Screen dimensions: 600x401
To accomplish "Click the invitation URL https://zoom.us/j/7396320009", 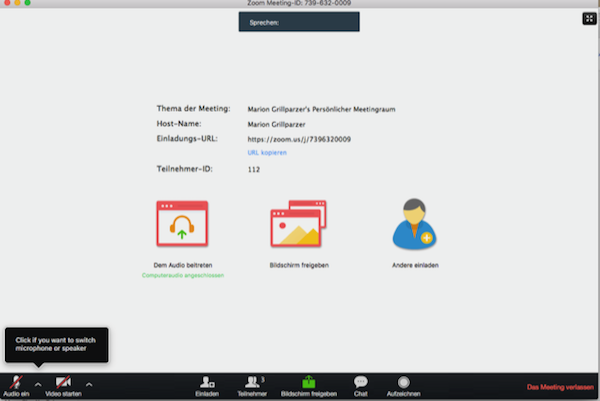I will [299, 139].
